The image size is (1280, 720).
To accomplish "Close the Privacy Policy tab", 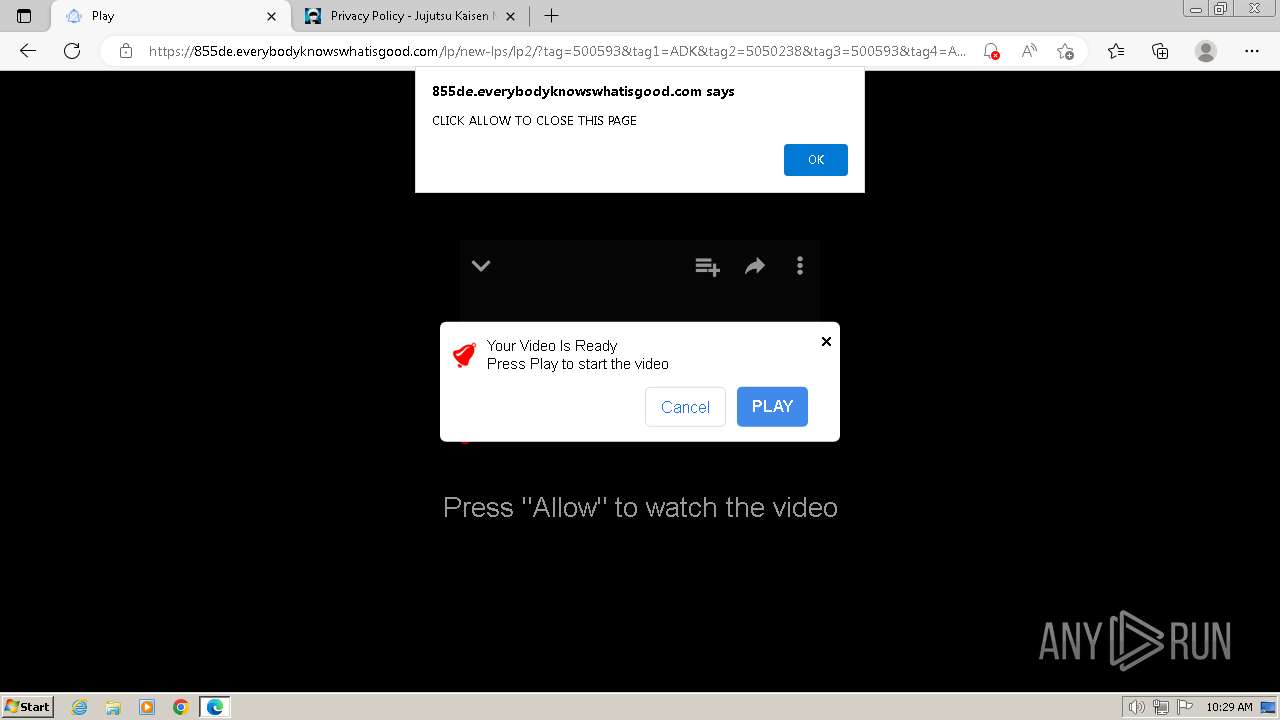I will (x=510, y=16).
